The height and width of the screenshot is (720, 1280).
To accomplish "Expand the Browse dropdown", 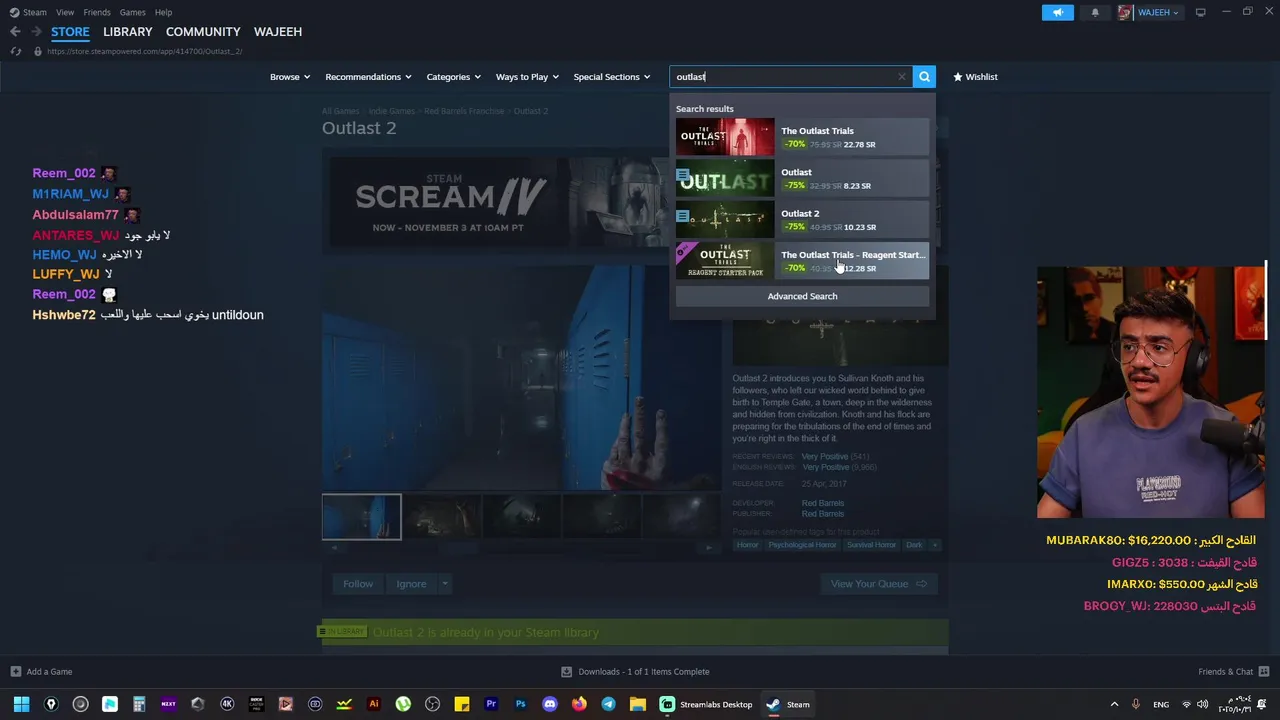I will (289, 77).
